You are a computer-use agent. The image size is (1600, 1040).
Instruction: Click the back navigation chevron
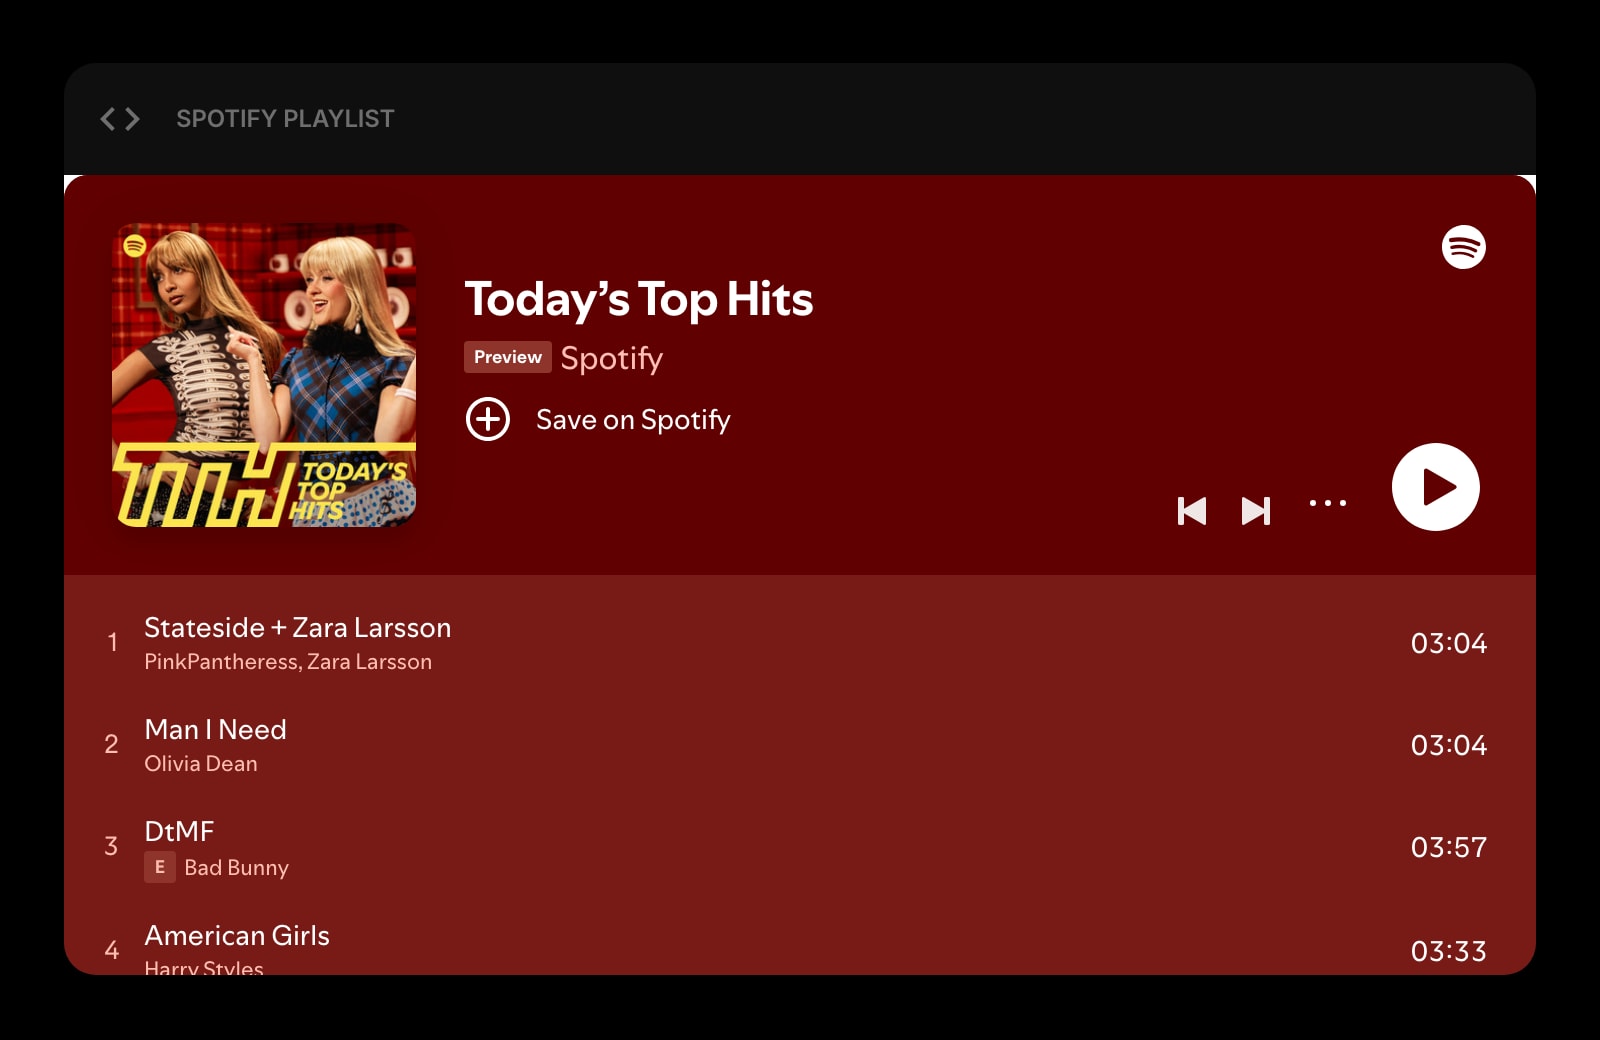coord(107,118)
